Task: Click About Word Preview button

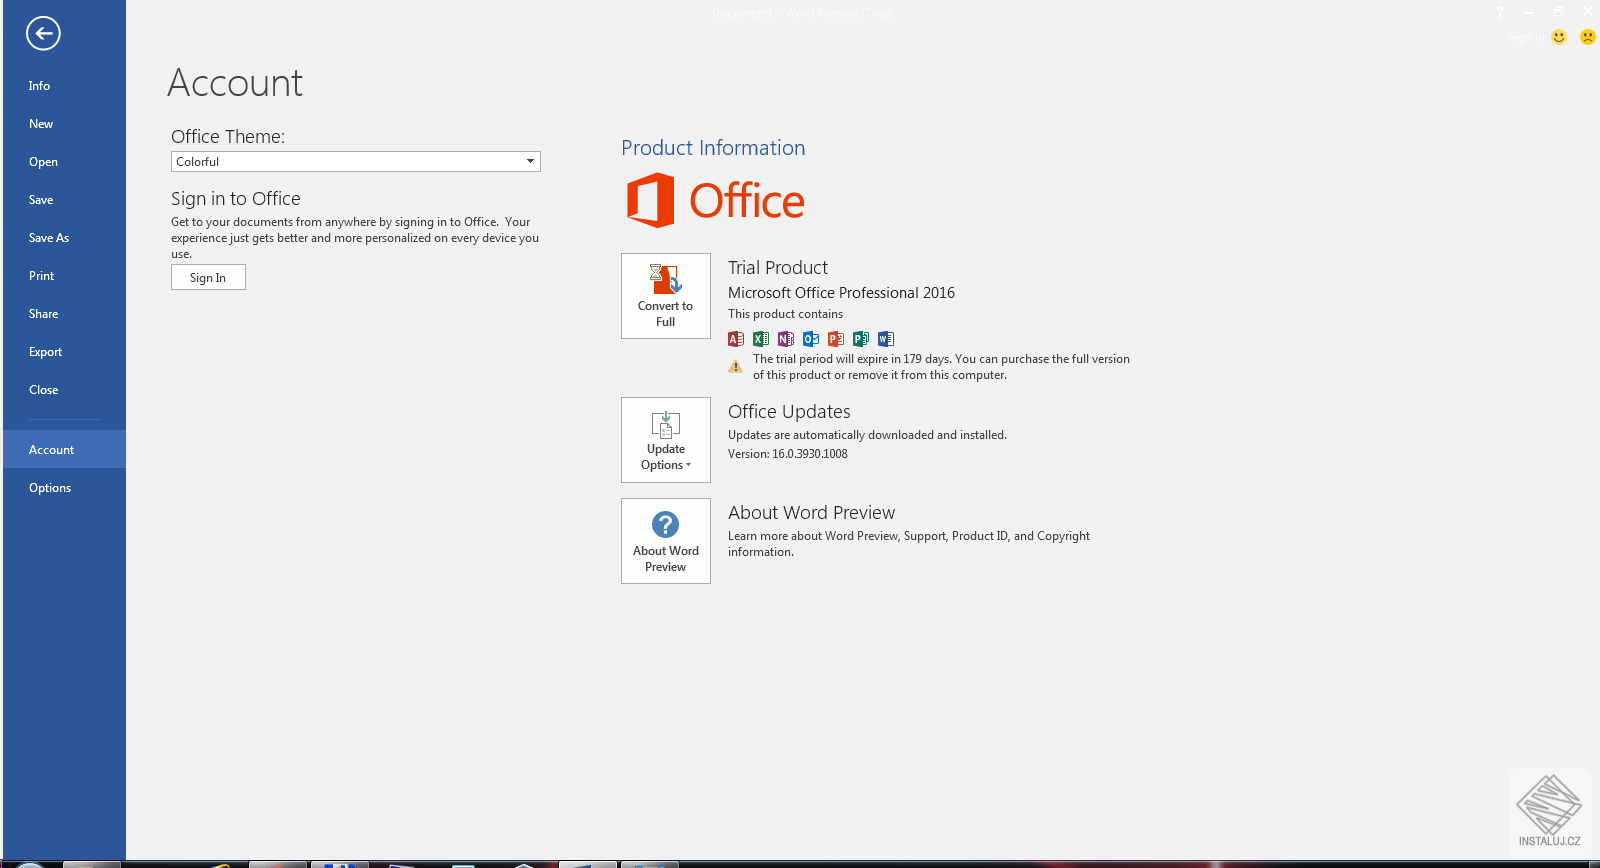Action: point(666,541)
